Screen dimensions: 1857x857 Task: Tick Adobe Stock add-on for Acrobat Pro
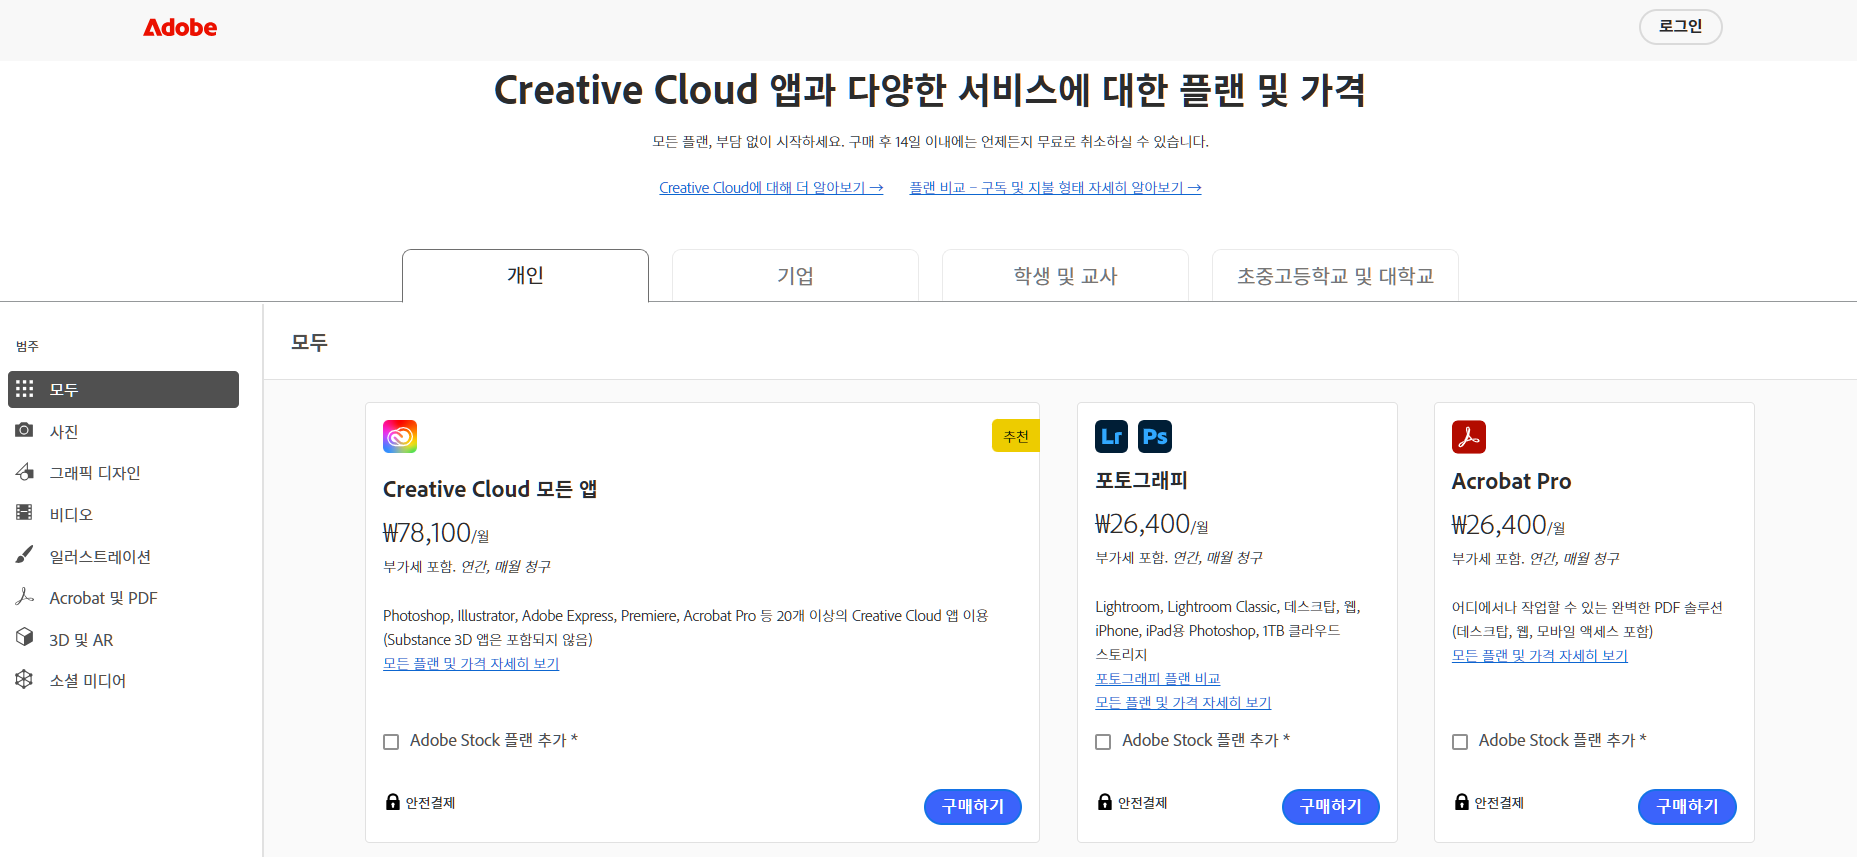click(x=1460, y=742)
